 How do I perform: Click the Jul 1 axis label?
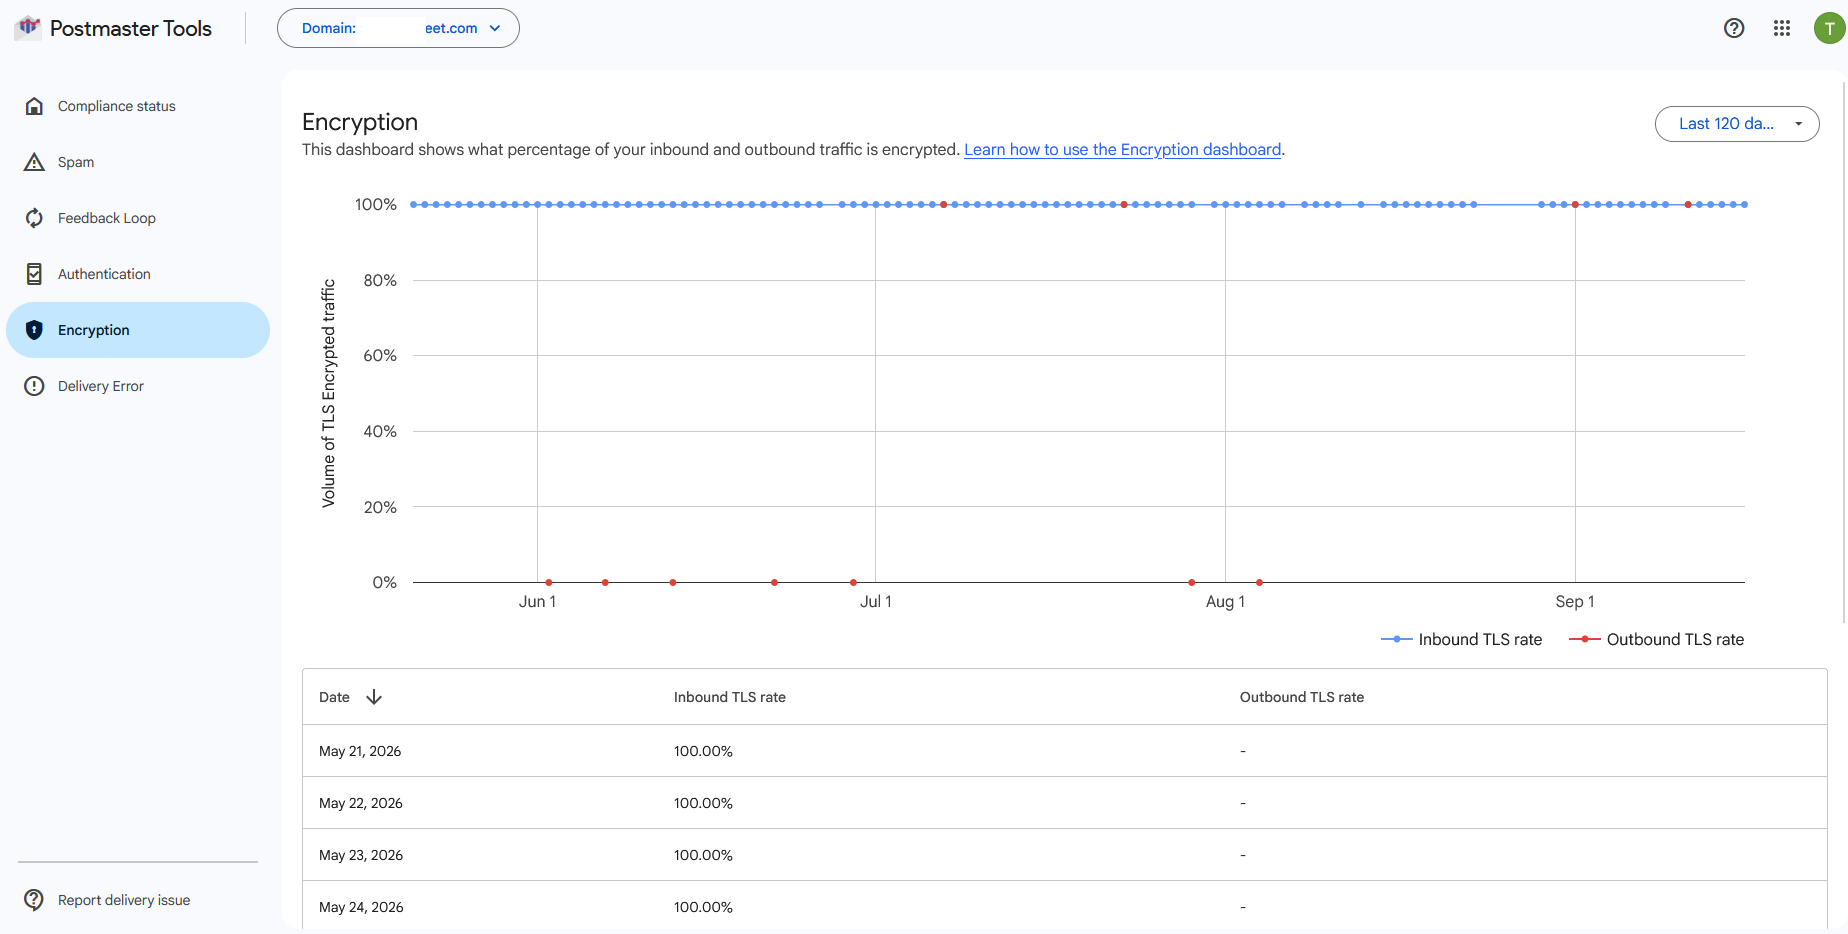(876, 601)
